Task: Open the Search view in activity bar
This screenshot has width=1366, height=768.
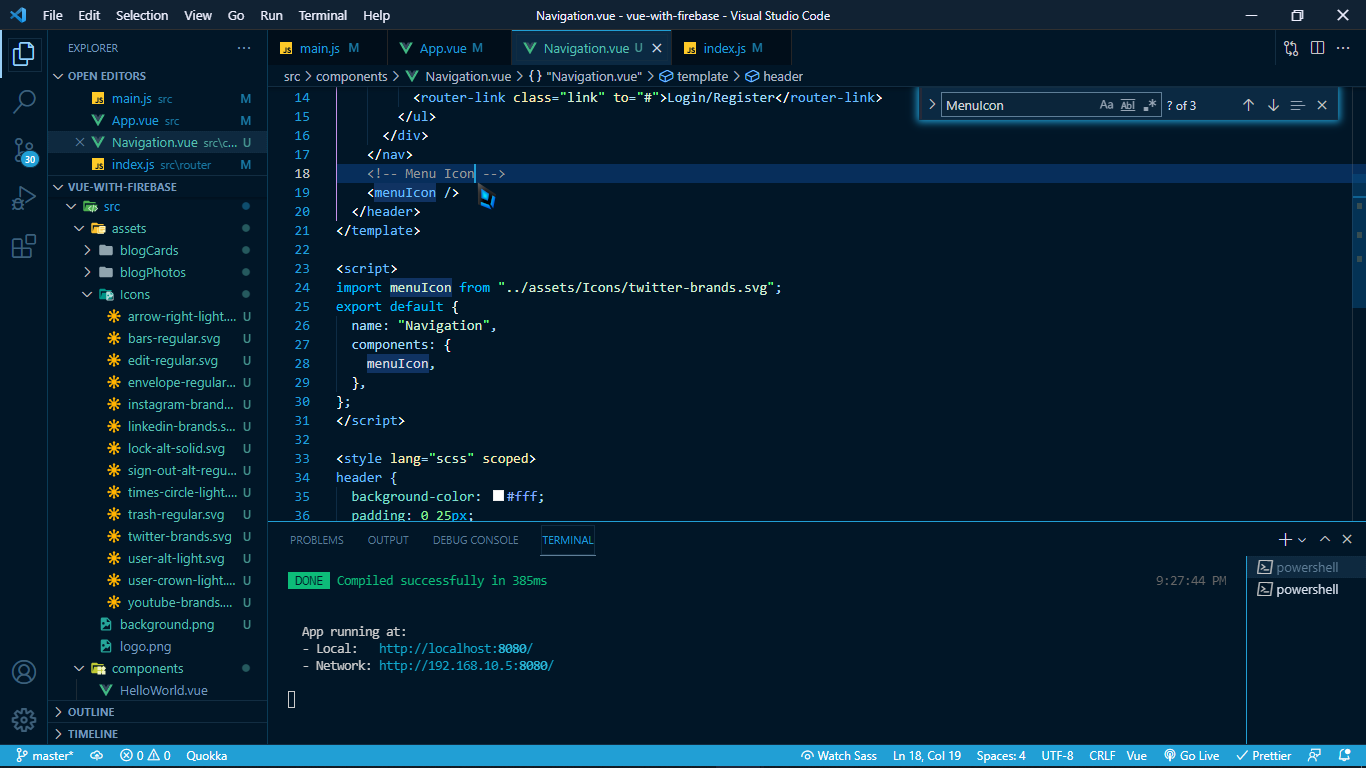Action: pyautogui.click(x=24, y=101)
